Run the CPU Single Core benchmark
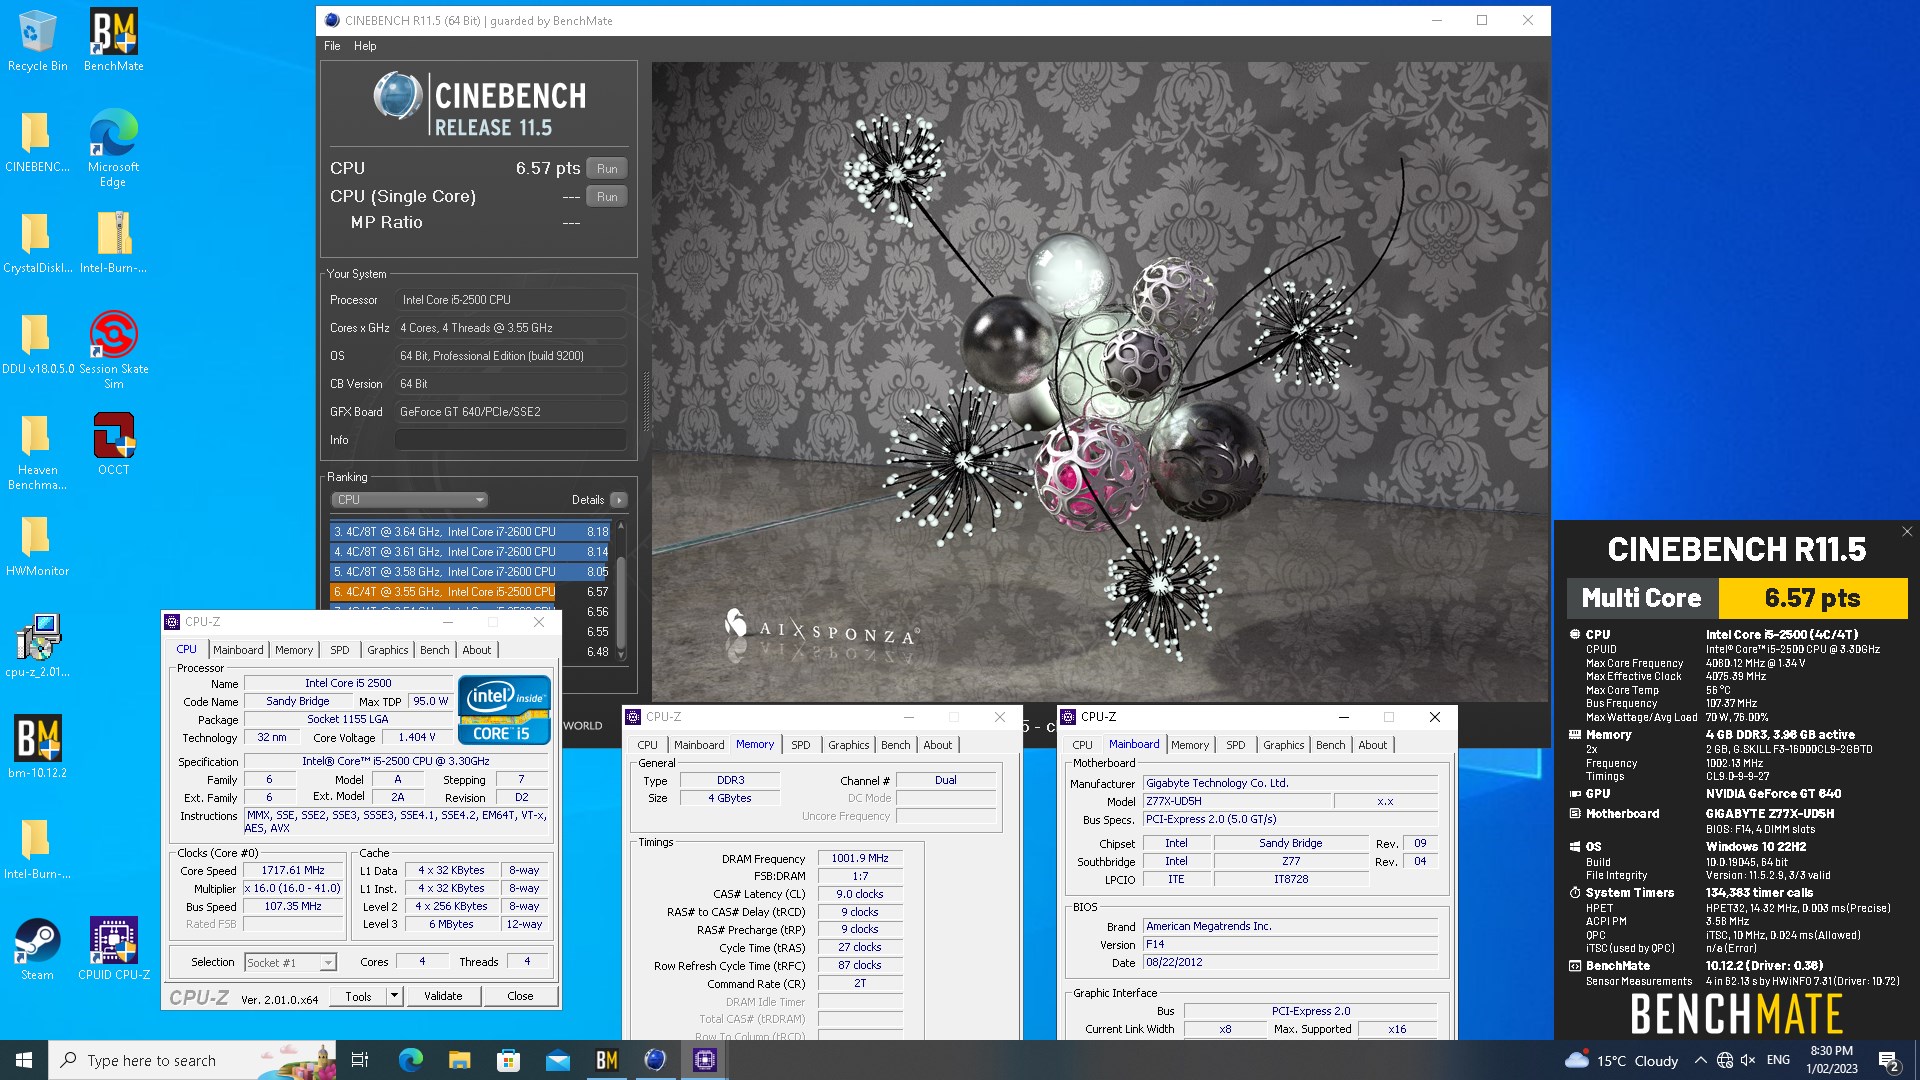This screenshot has width=1920, height=1080. click(x=607, y=196)
